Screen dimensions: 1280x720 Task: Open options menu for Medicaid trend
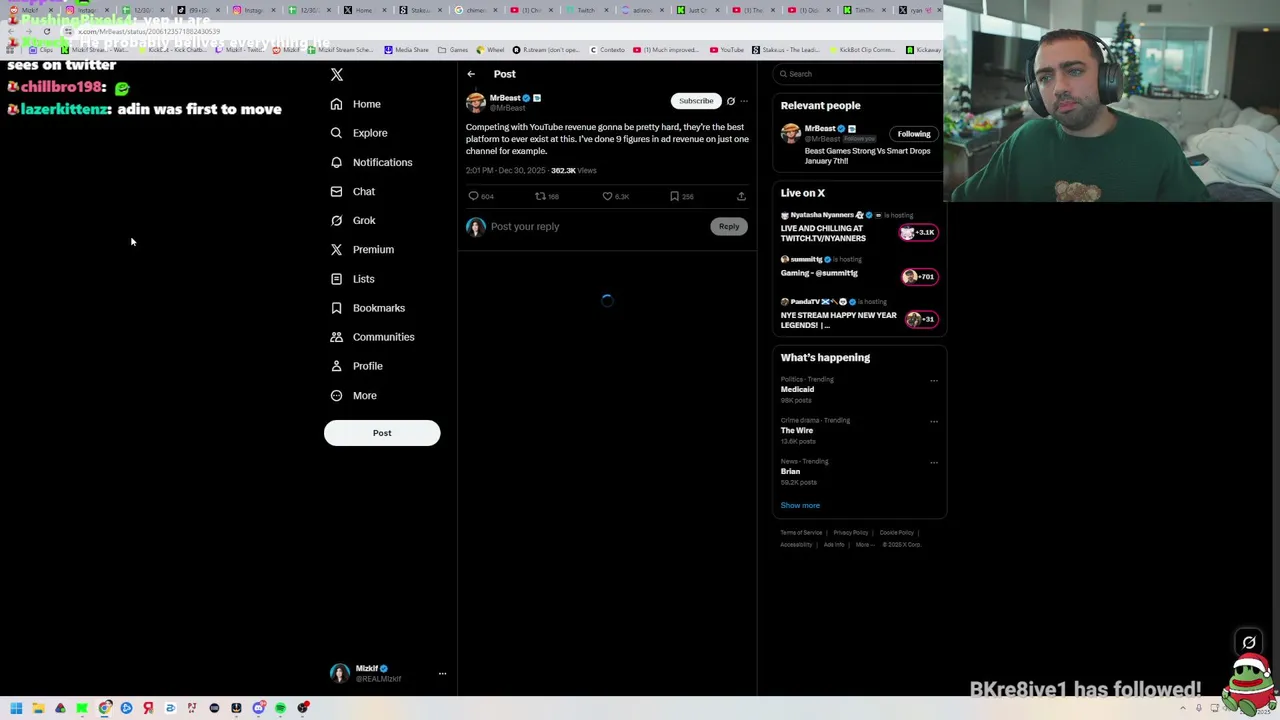pos(934,380)
